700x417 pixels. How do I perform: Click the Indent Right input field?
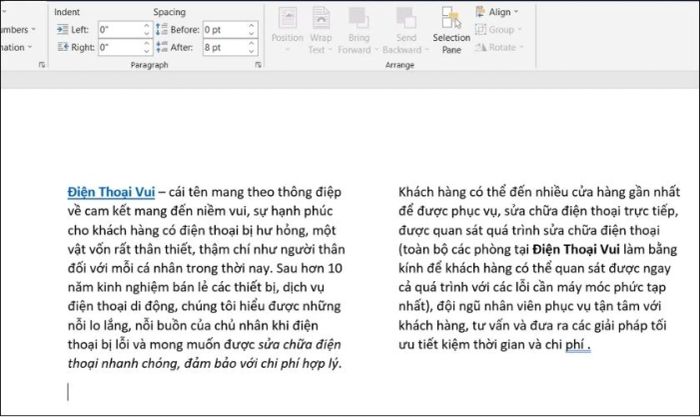pyautogui.click(x=120, y=47)
